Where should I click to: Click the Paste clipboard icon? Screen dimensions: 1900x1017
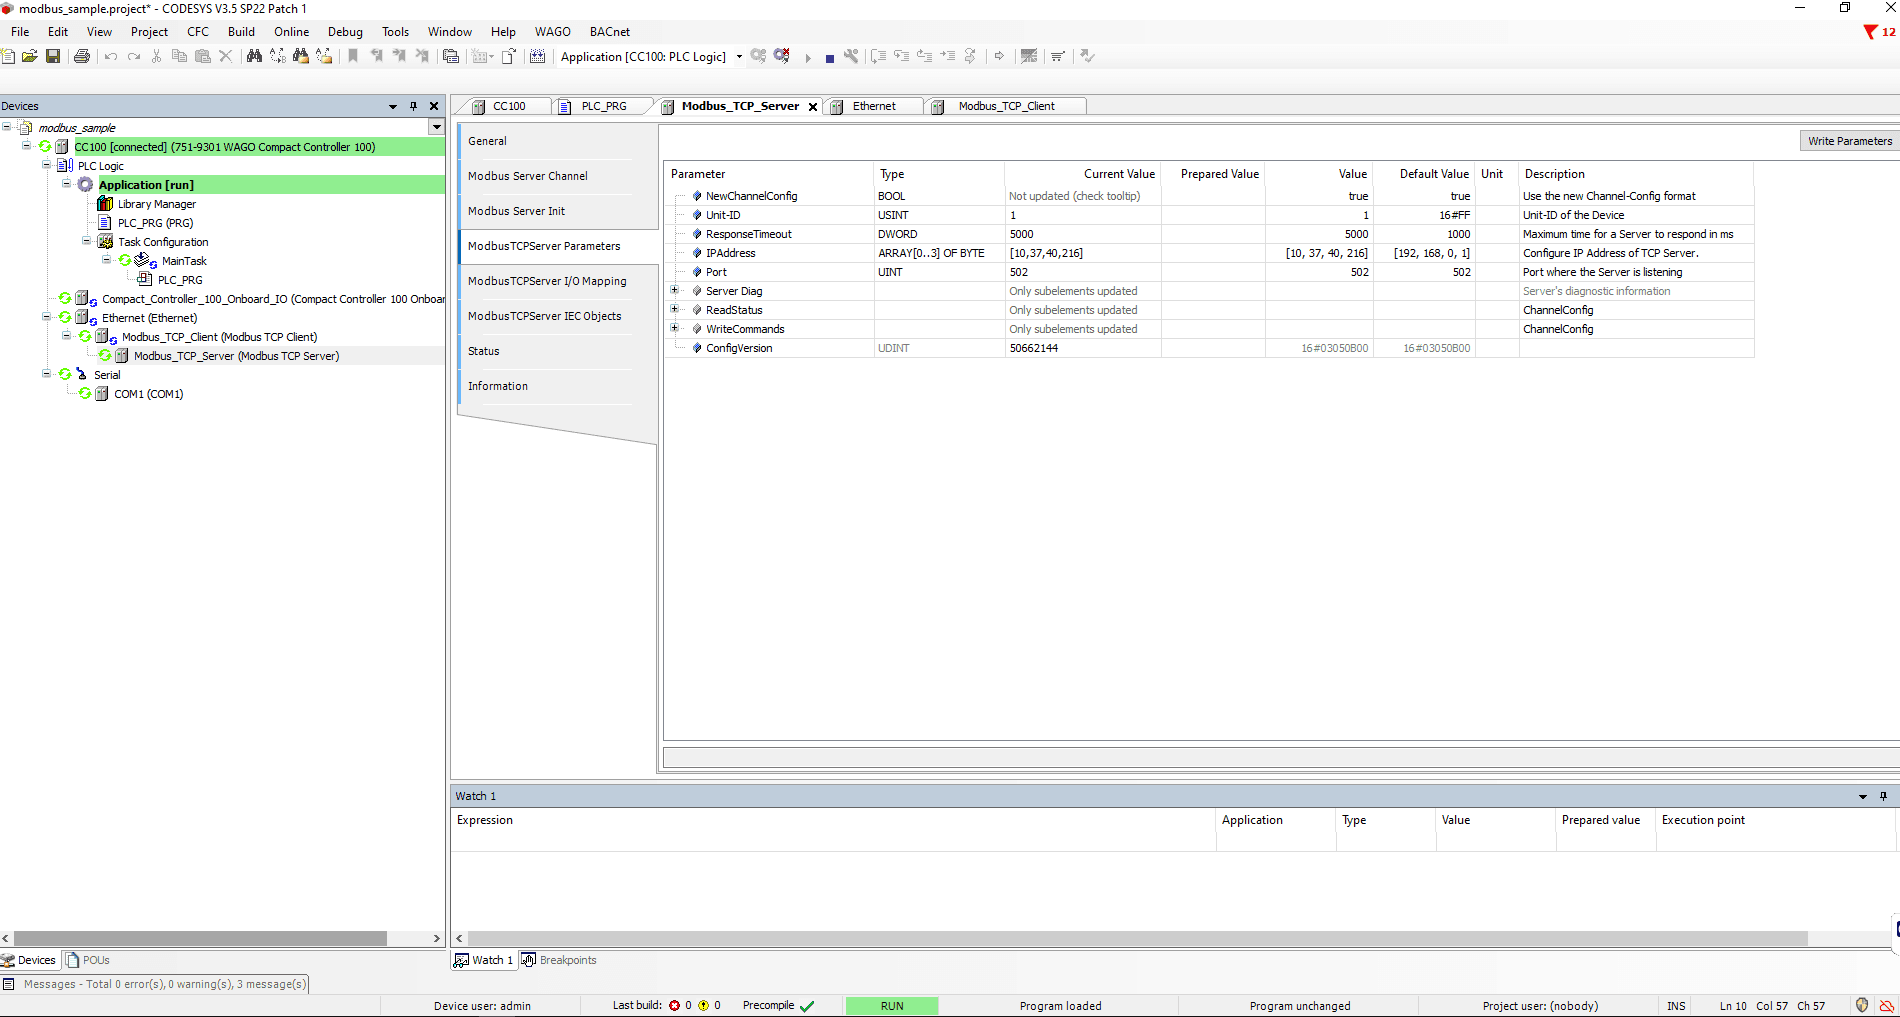click(203, 56)
